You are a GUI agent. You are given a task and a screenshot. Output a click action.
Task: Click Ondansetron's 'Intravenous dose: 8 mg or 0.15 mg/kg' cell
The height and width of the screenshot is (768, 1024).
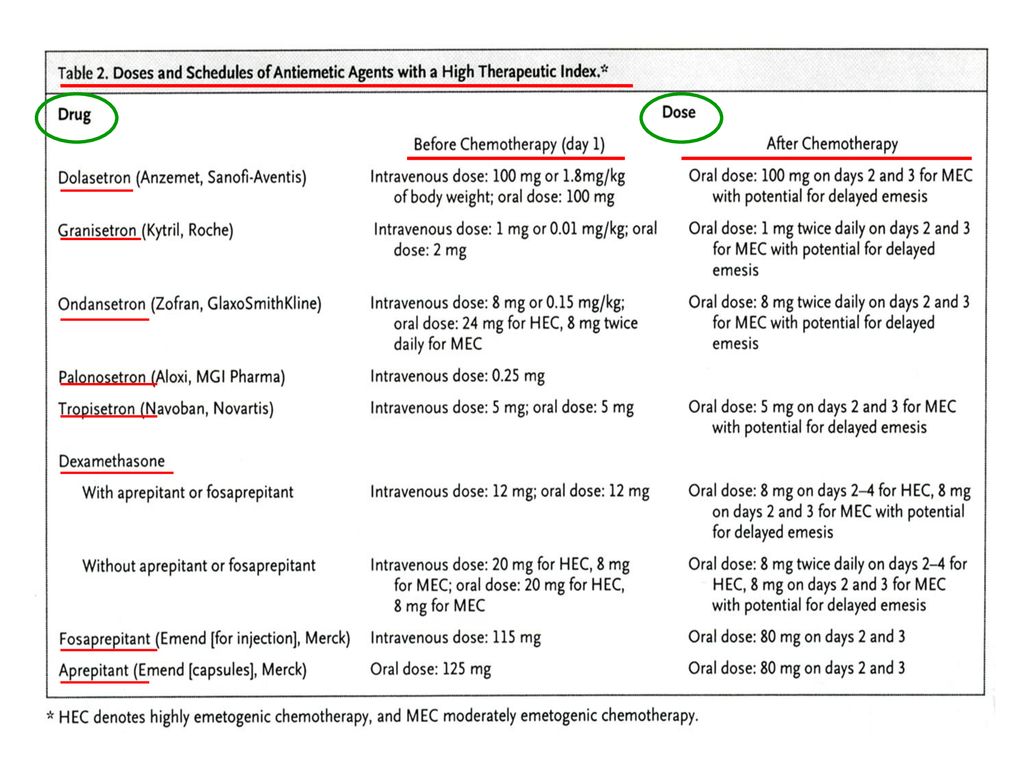(x=504, y=323)
